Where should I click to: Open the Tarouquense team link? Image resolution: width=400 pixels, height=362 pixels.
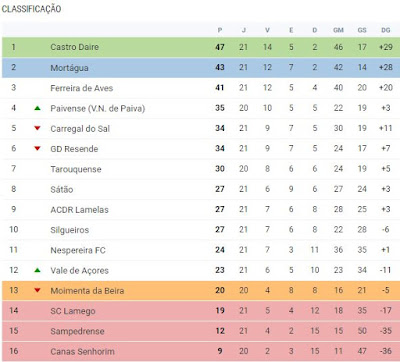(x=76, y=169)
